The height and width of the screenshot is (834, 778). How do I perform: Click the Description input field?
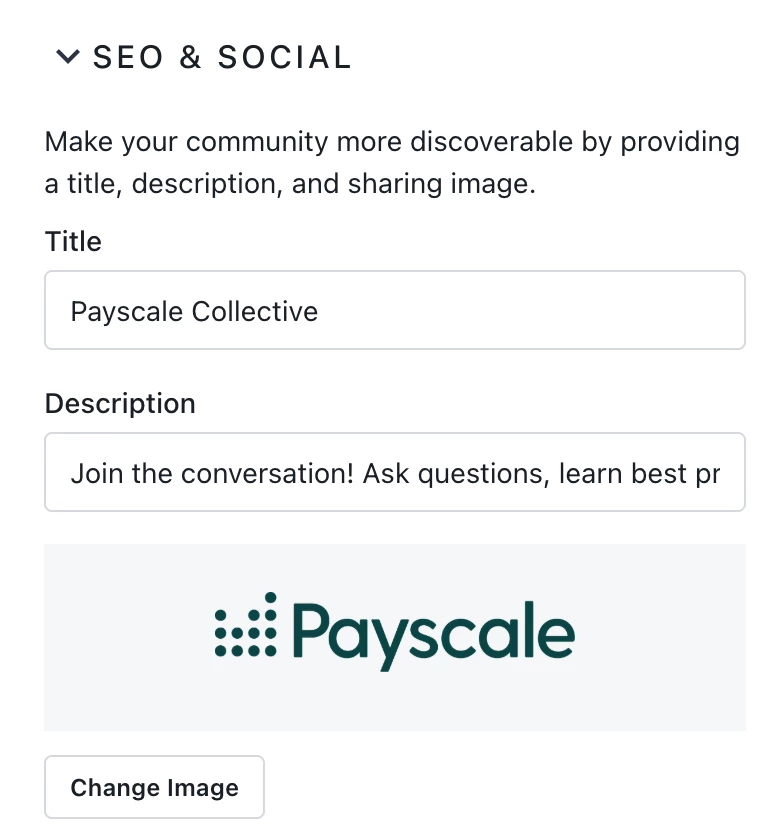click(395, 472)
